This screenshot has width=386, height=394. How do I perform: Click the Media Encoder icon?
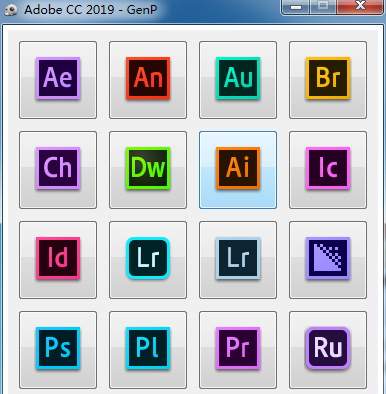point(328,260)
